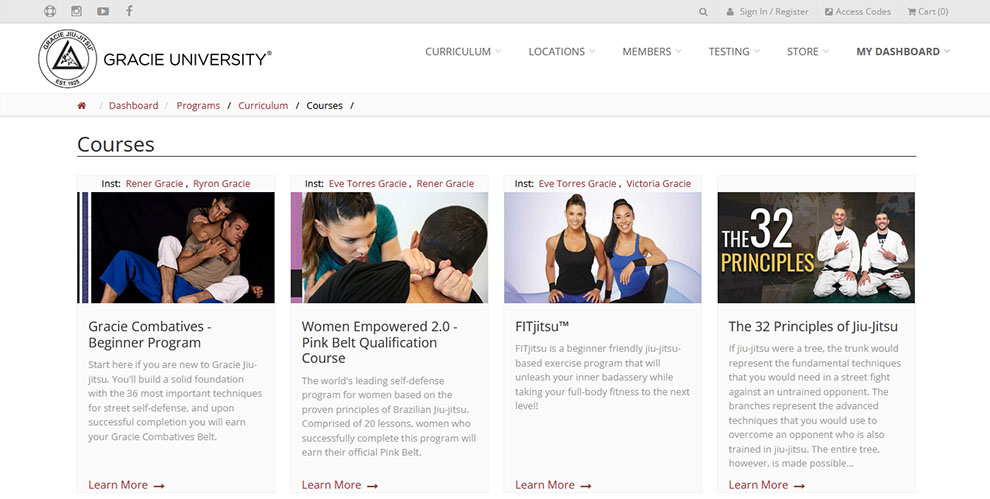
Task: Visit the Facebook icon link
Action: click(x=129, y=12)
